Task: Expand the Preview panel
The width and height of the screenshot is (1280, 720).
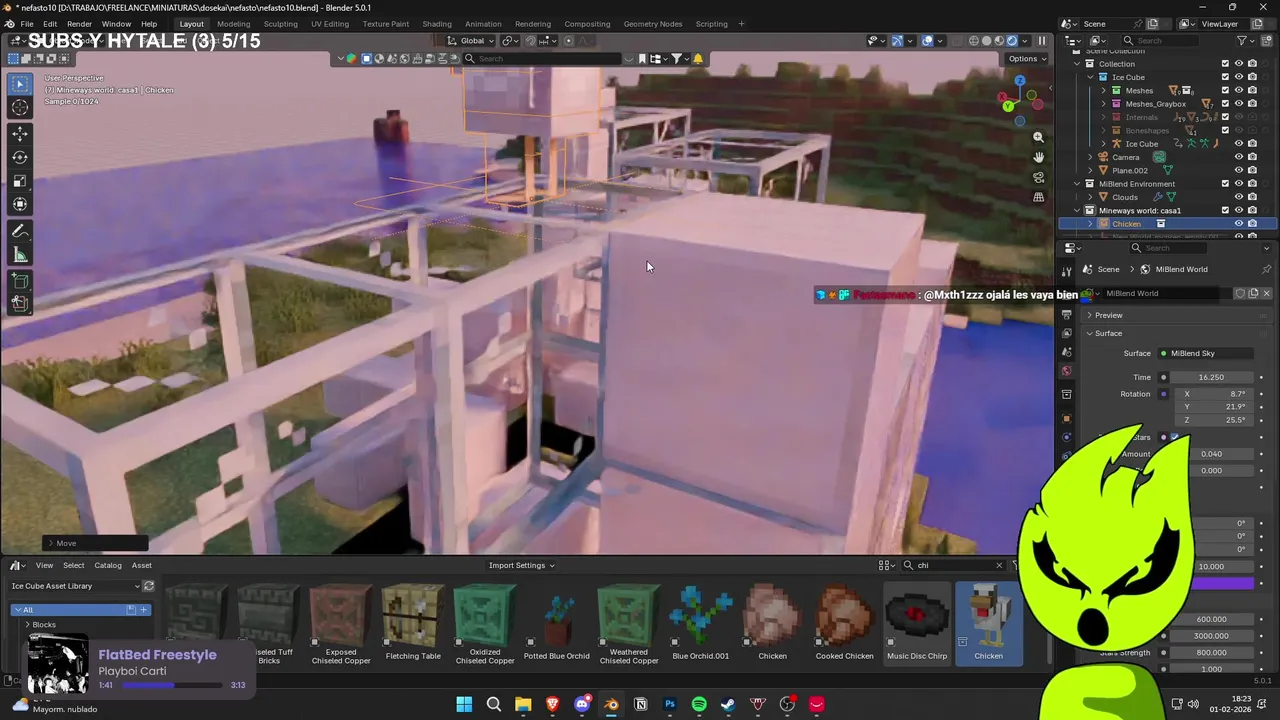Action: tap(1108, 315)
